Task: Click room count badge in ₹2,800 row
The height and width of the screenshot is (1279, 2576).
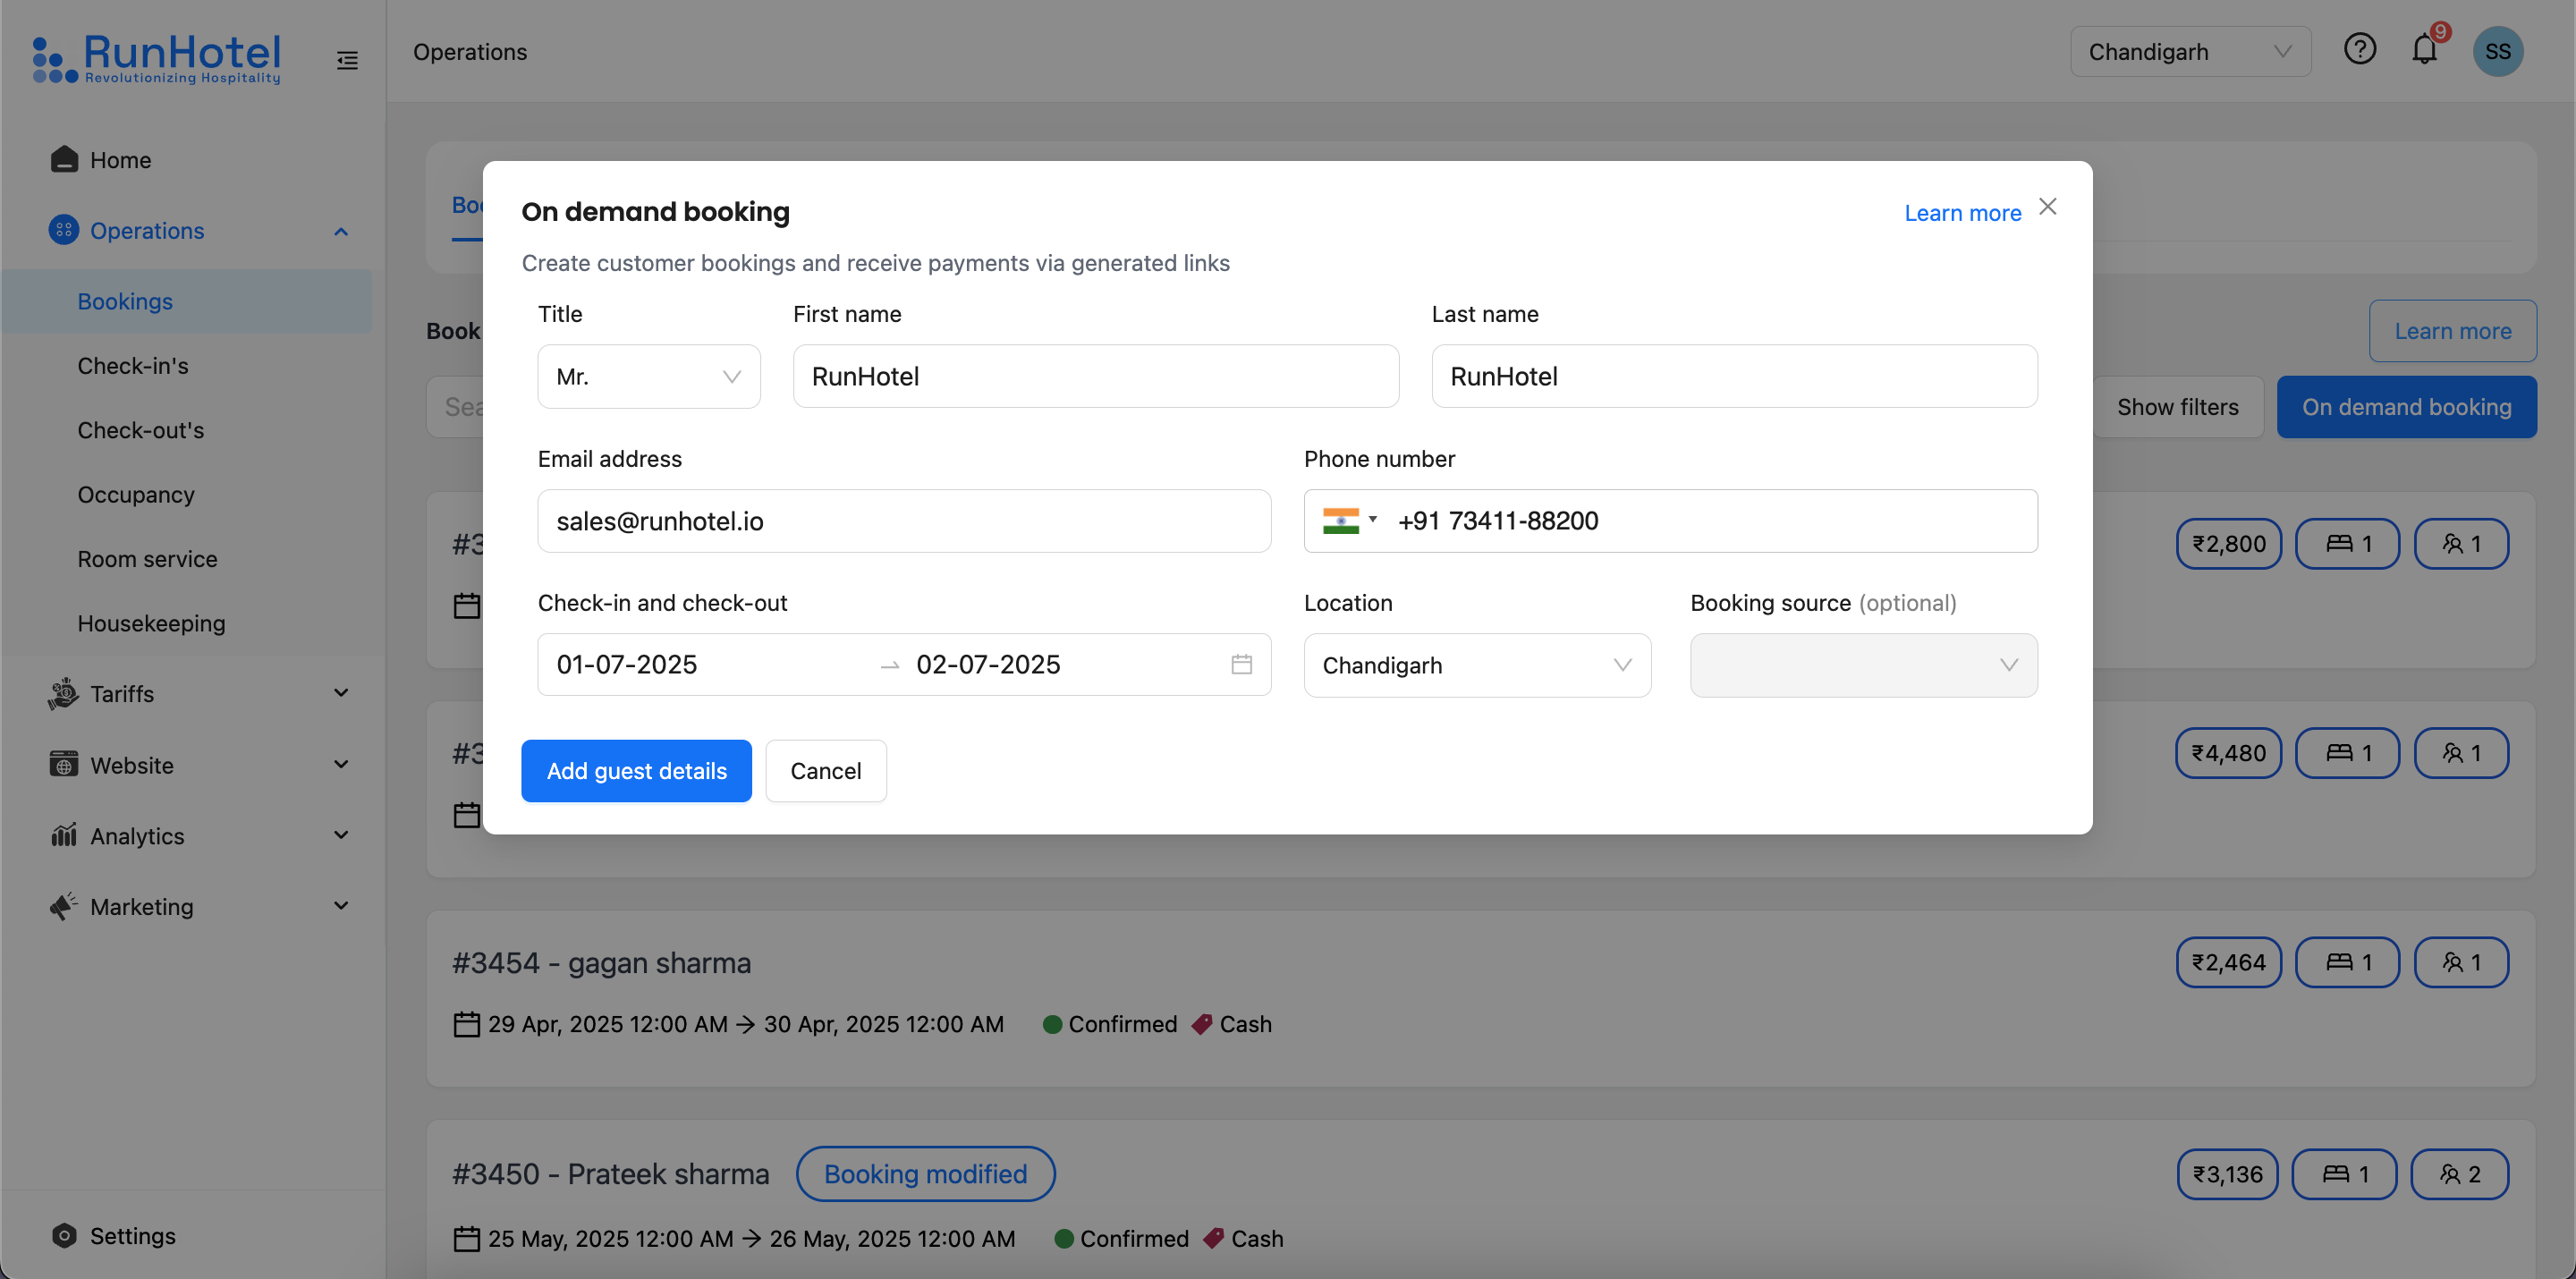Action: click(x=2347, y=544)
